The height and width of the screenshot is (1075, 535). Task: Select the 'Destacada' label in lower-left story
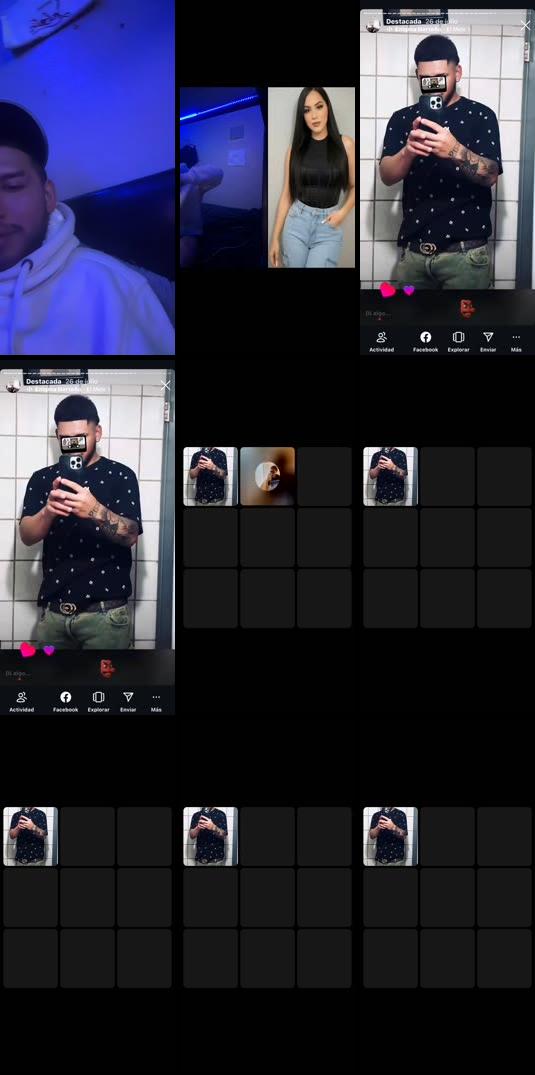(x=43, y=381)
